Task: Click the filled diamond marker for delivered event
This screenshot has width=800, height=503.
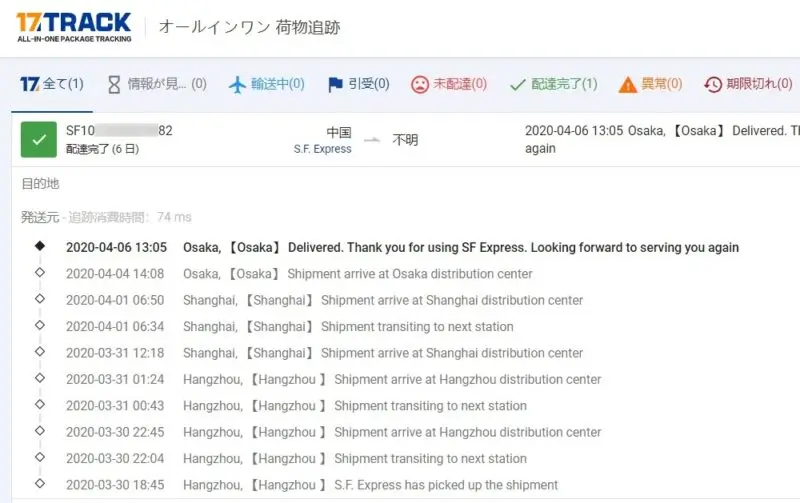Action: coord(39,246)
